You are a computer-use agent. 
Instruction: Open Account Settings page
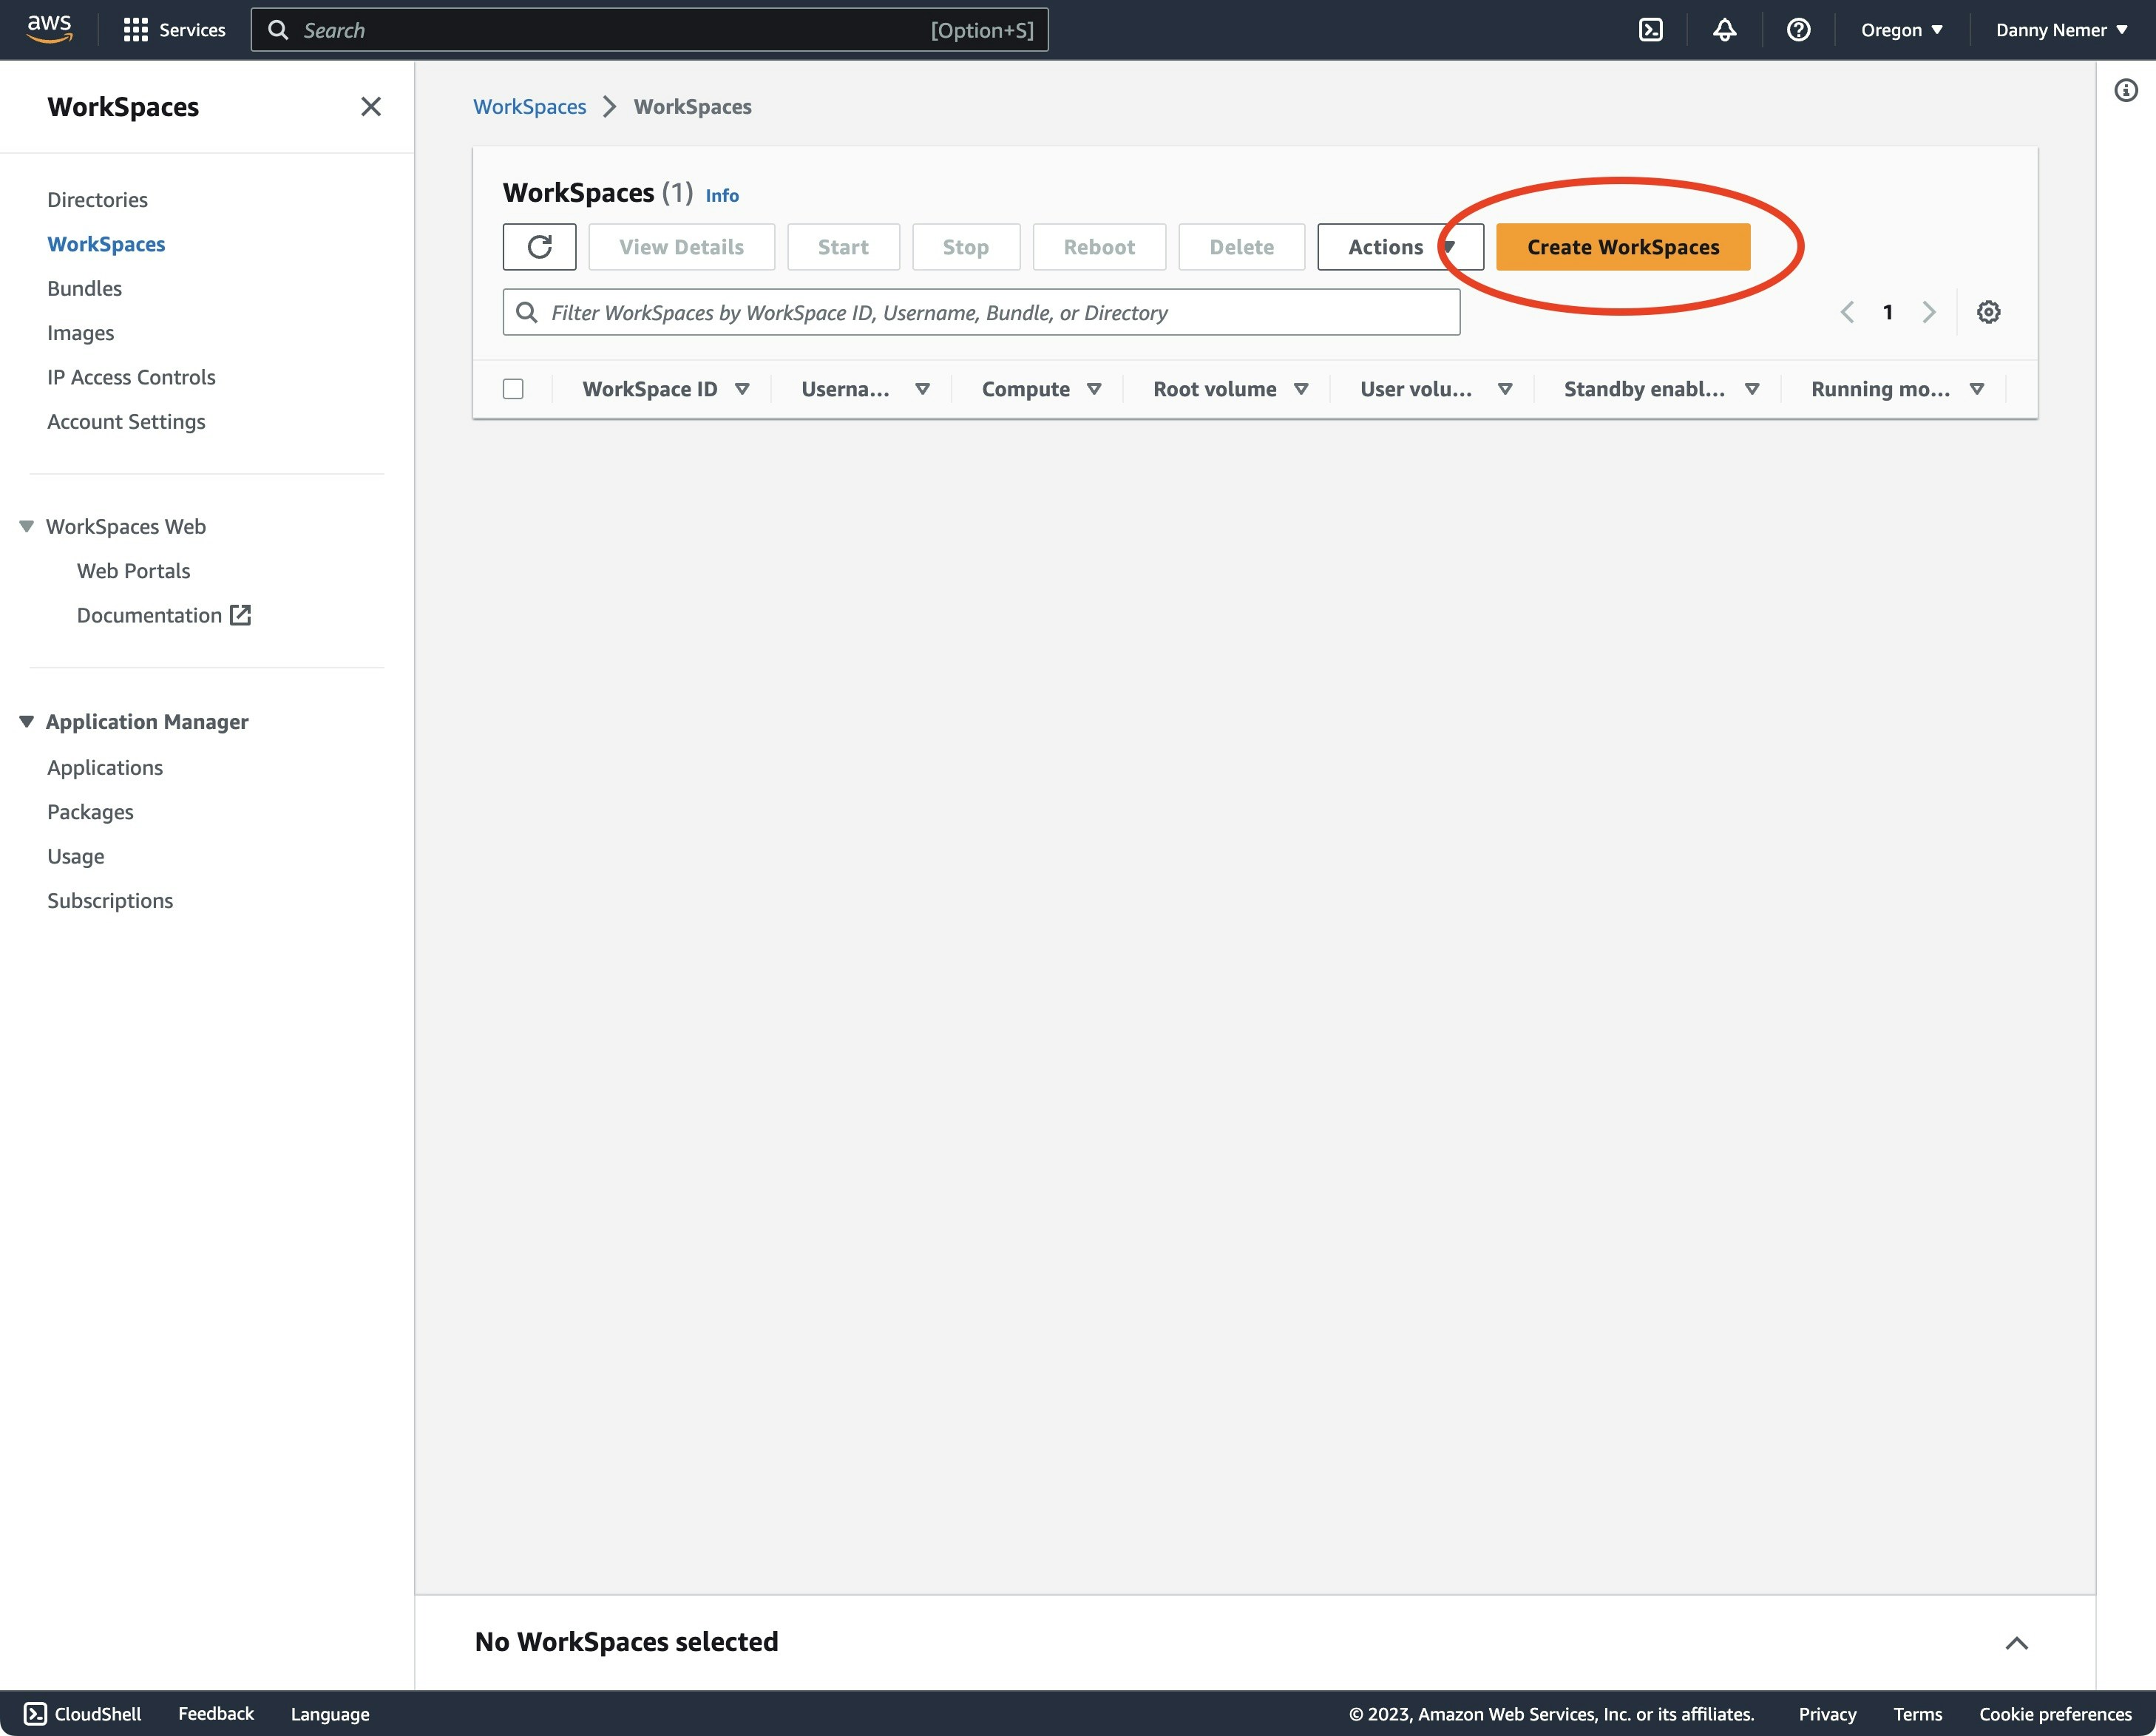click(126, 421)
